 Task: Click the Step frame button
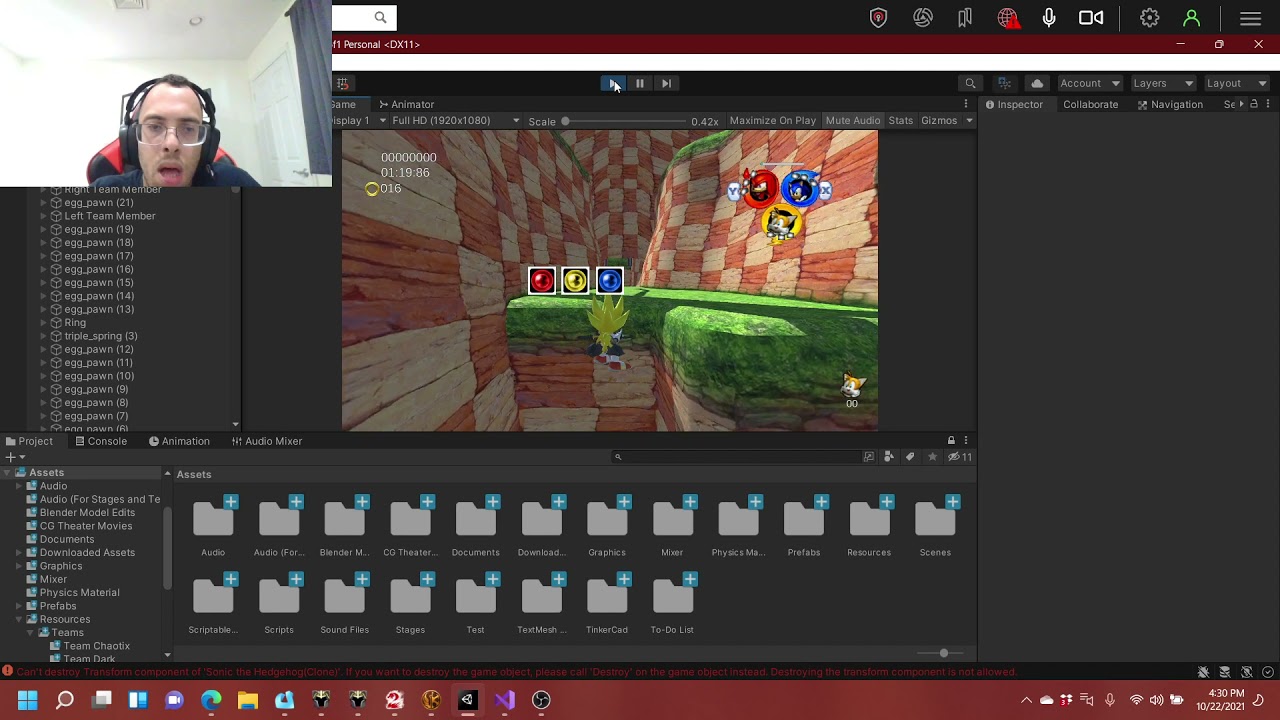[666, 83]
